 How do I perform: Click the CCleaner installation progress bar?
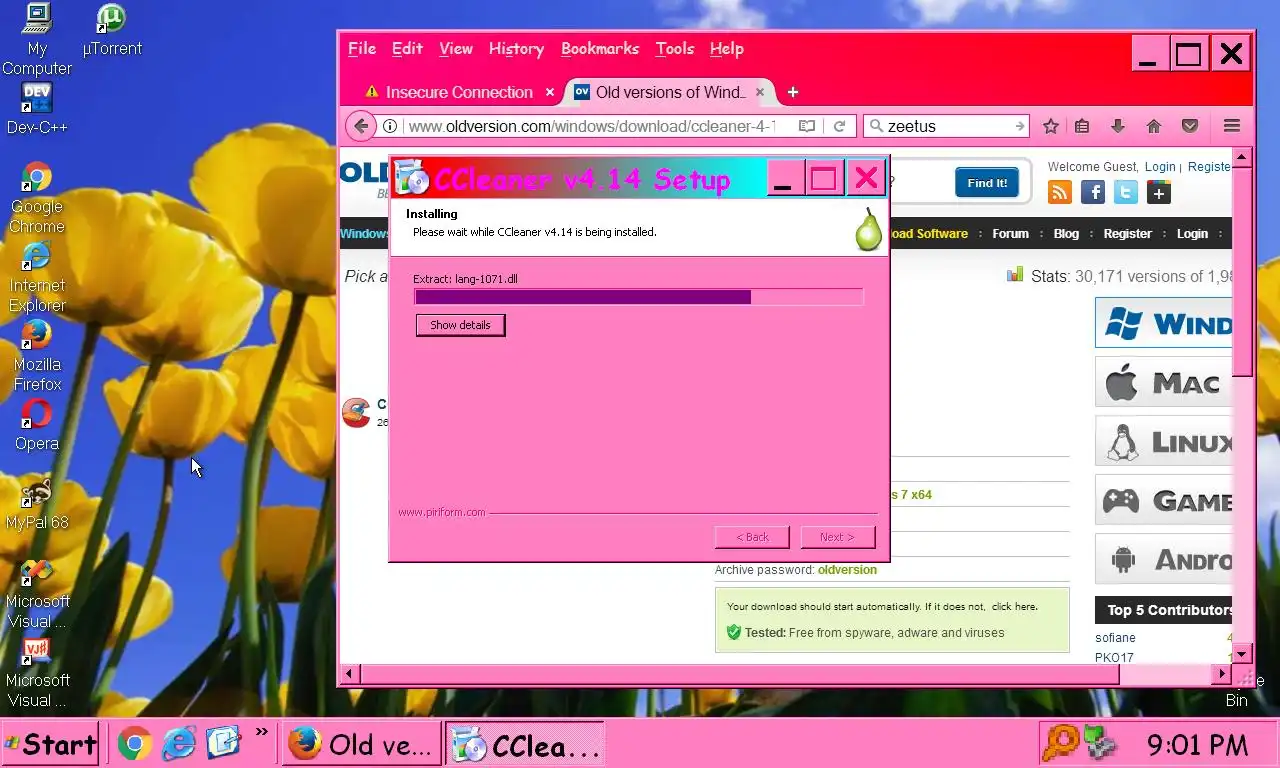638,297
